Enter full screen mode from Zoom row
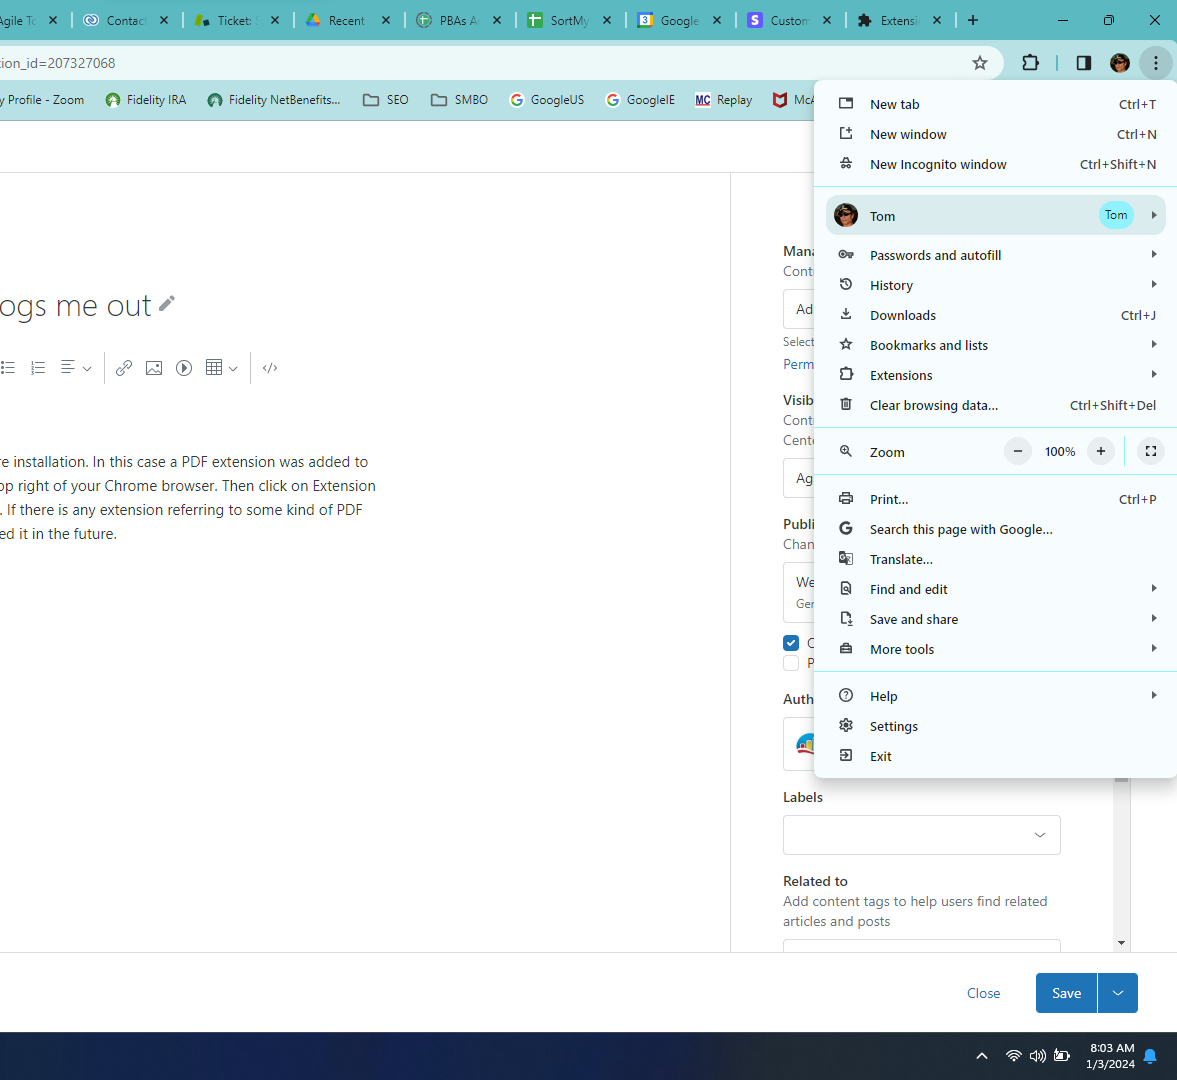 click(x=1151, y=451)
